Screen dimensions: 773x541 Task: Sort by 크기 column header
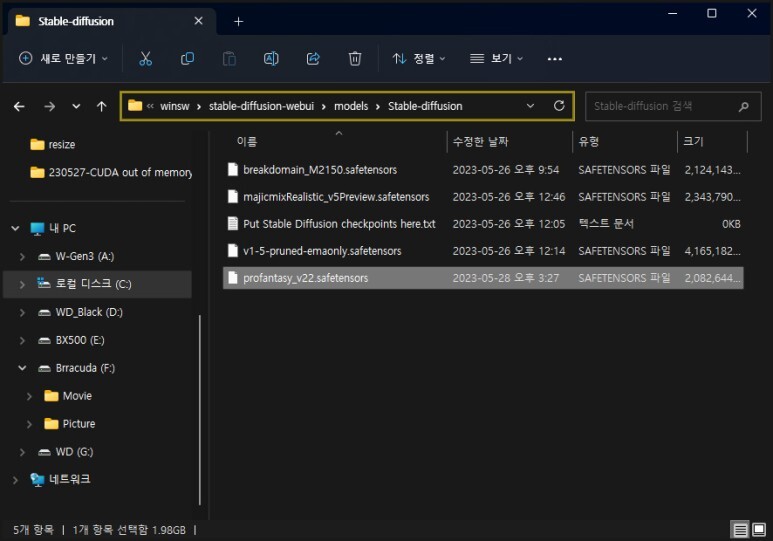click(693, 142)
